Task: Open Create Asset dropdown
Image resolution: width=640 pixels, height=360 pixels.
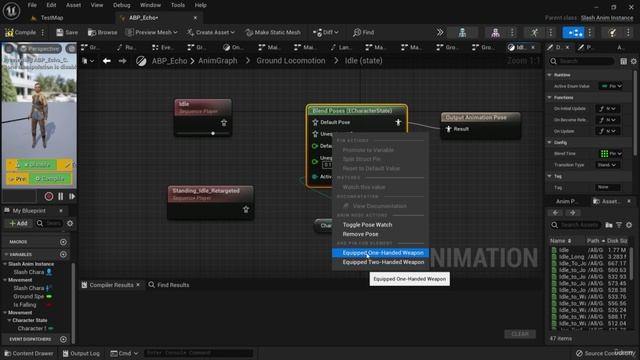Action: (x=211, y=32)
